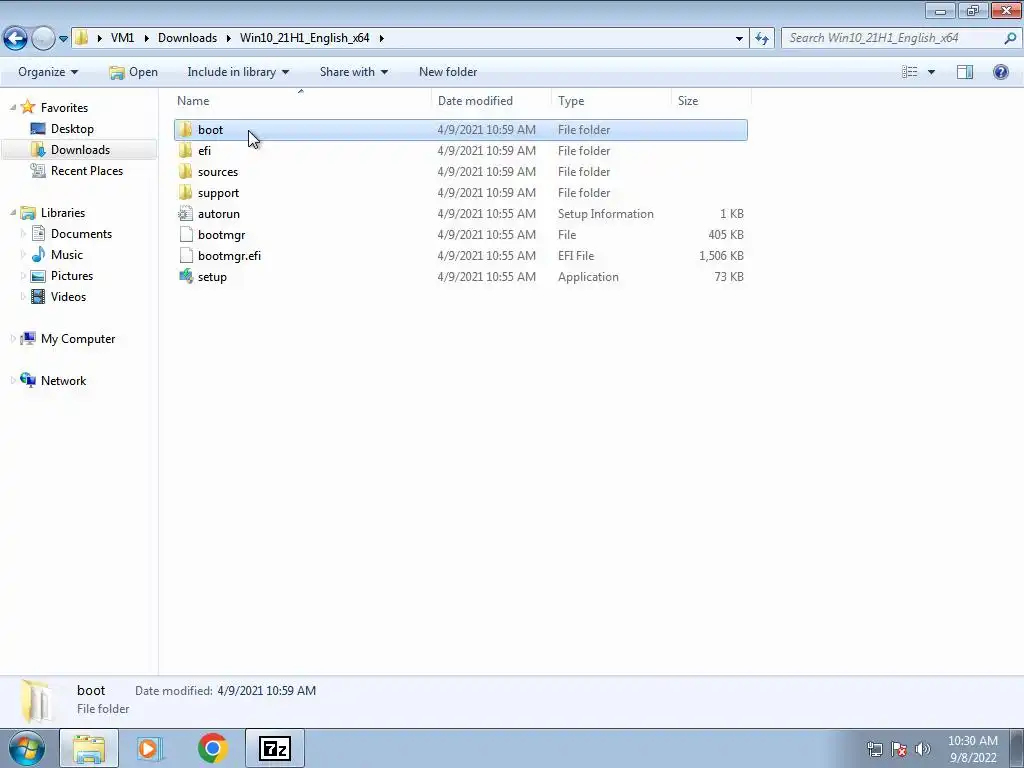This screenshot has height=768, width=1024.
Task: Click the Forward navigation arrow button
Action: coord(43,38)
